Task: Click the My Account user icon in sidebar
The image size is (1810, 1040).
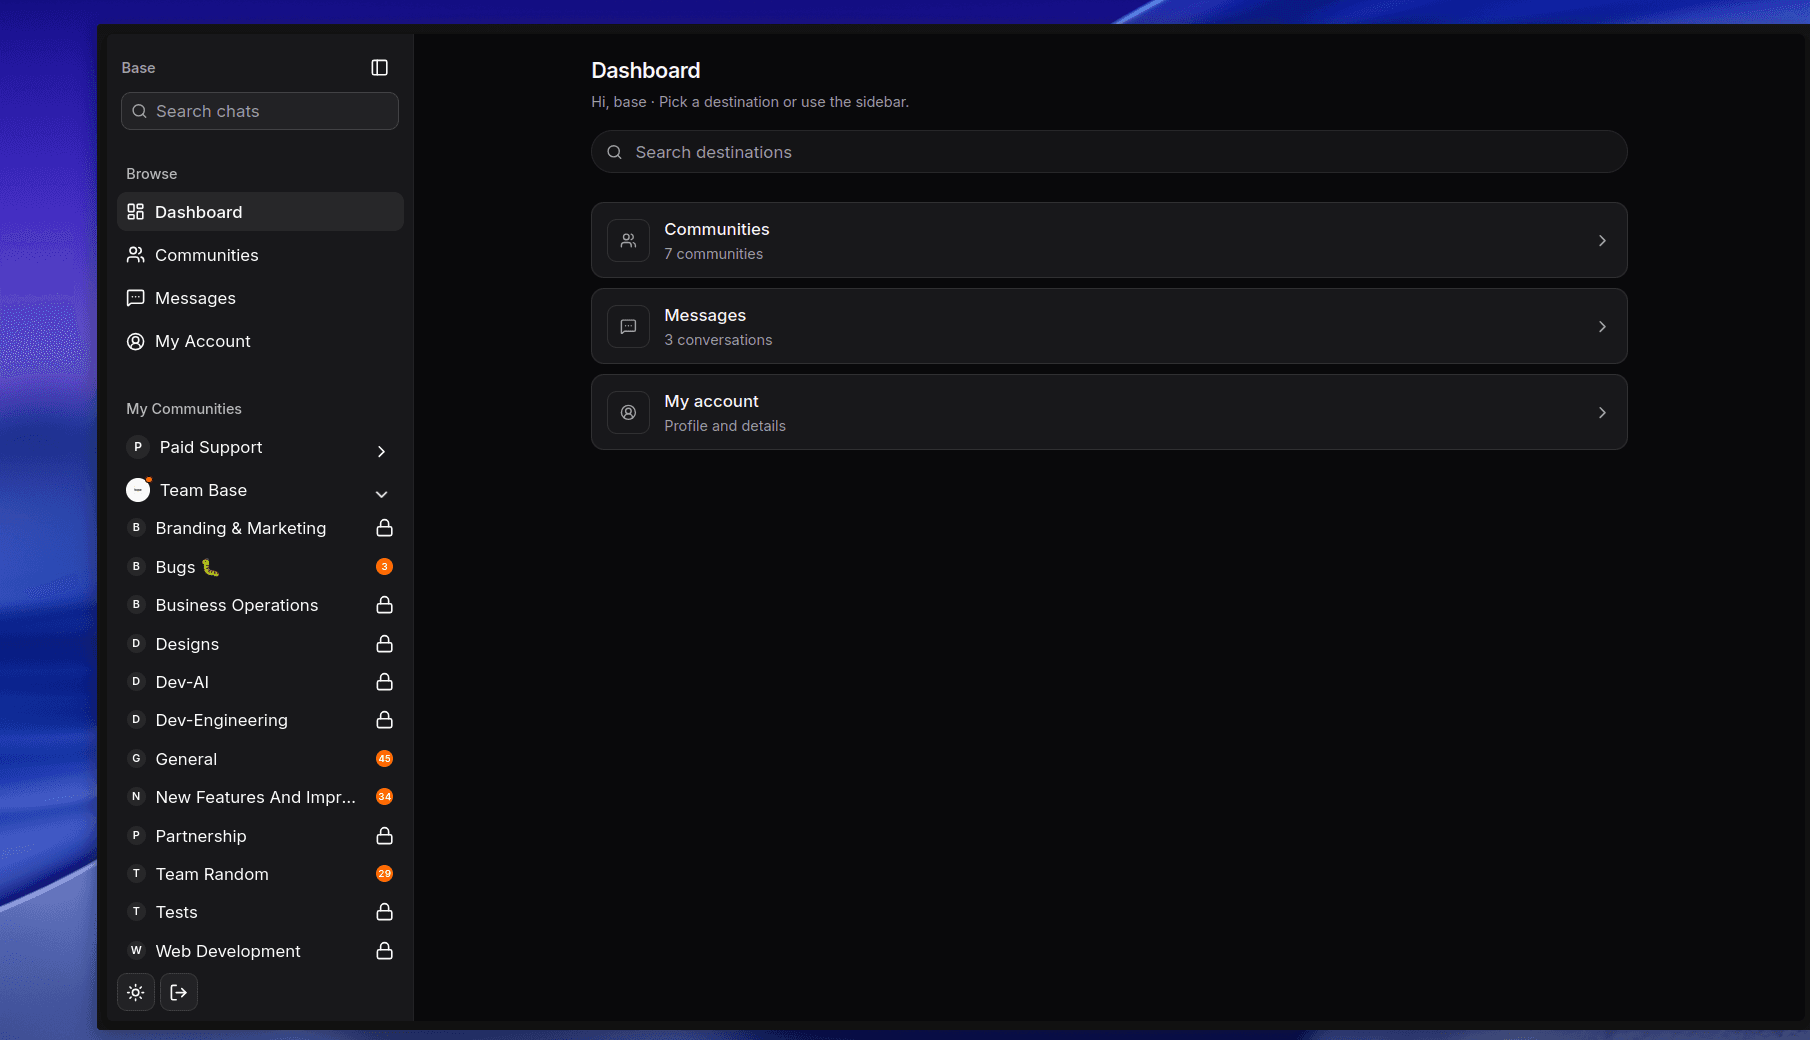Action: coord(135,341)
